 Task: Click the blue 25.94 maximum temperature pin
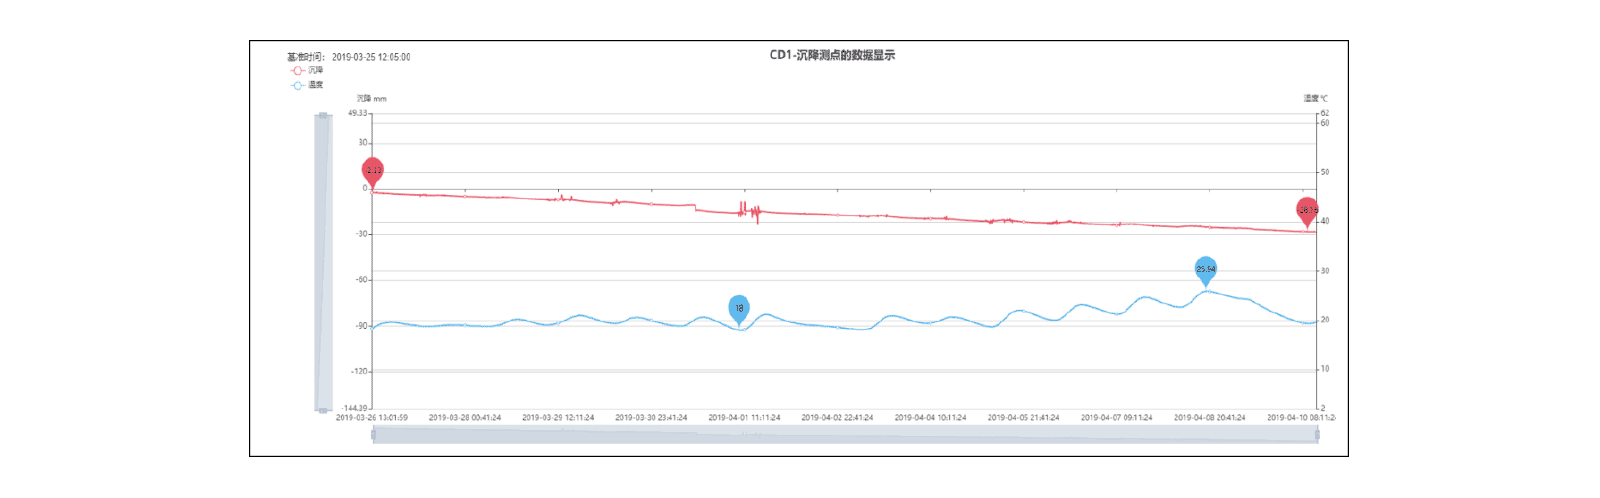pyautogui.click(x=1206, y=268)
